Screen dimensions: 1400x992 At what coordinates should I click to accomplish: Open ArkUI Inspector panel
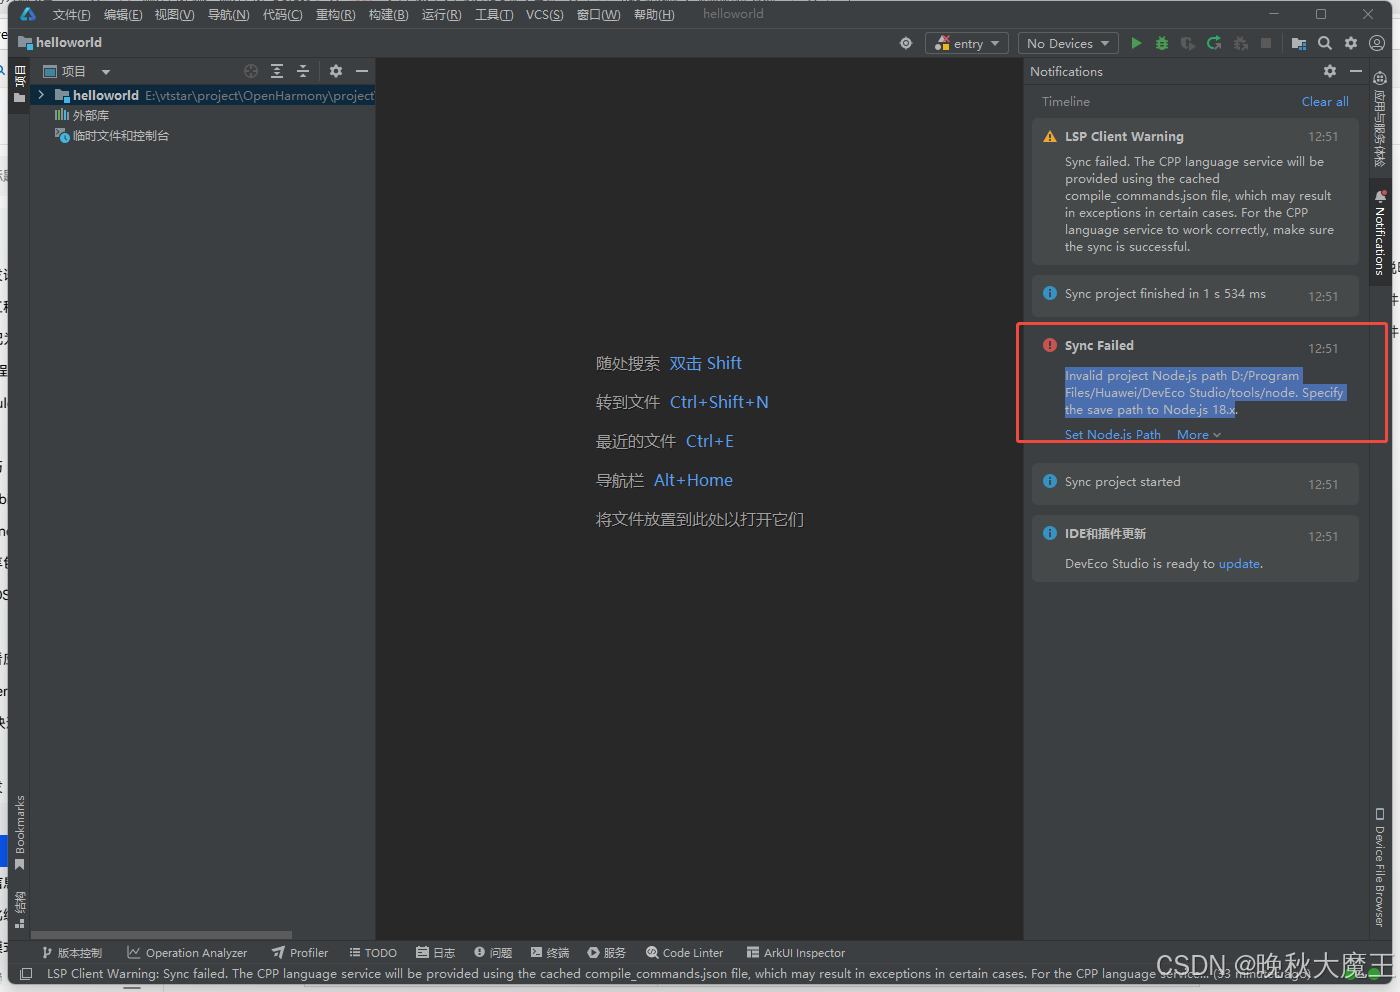pyautogui.click(x=795, y=952)
